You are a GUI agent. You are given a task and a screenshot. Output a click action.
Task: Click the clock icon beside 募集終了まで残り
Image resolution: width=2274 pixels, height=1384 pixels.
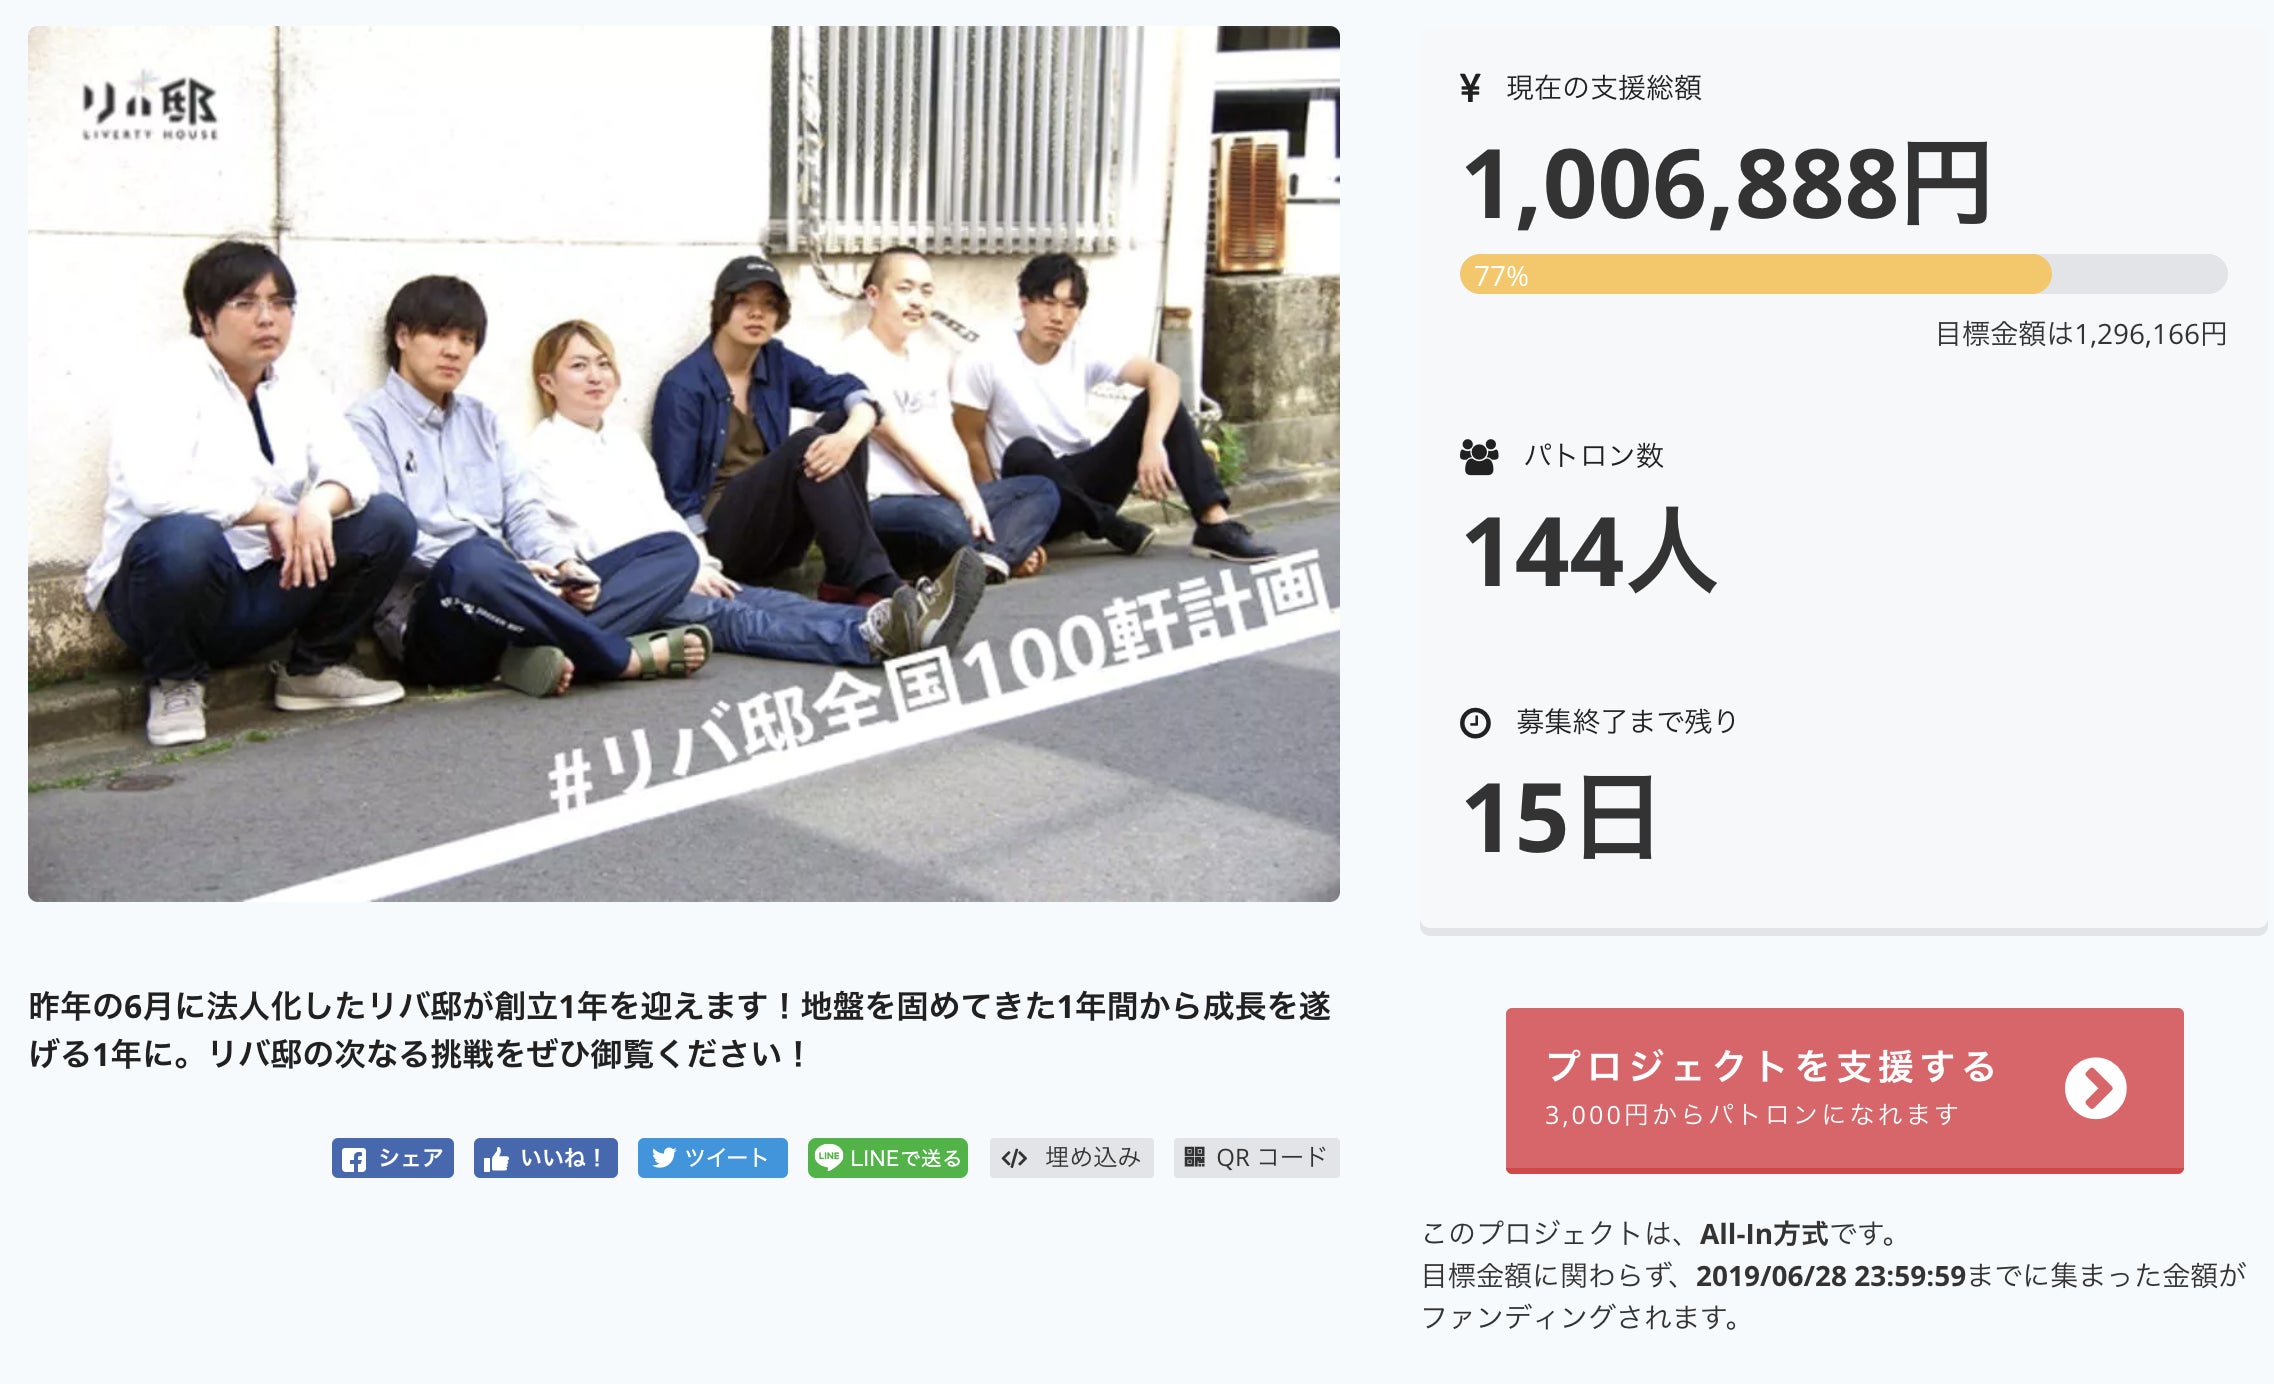click(1475, 722)
